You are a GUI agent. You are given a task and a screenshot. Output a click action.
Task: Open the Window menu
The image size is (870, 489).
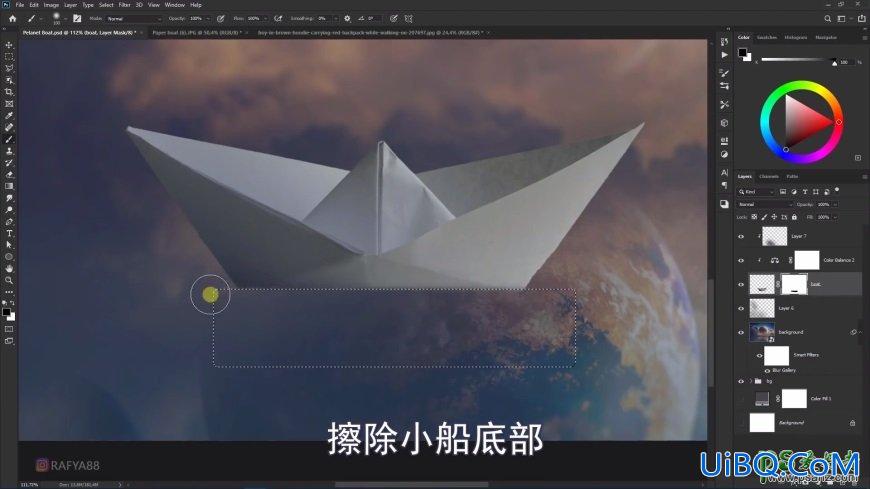point(175,4)
